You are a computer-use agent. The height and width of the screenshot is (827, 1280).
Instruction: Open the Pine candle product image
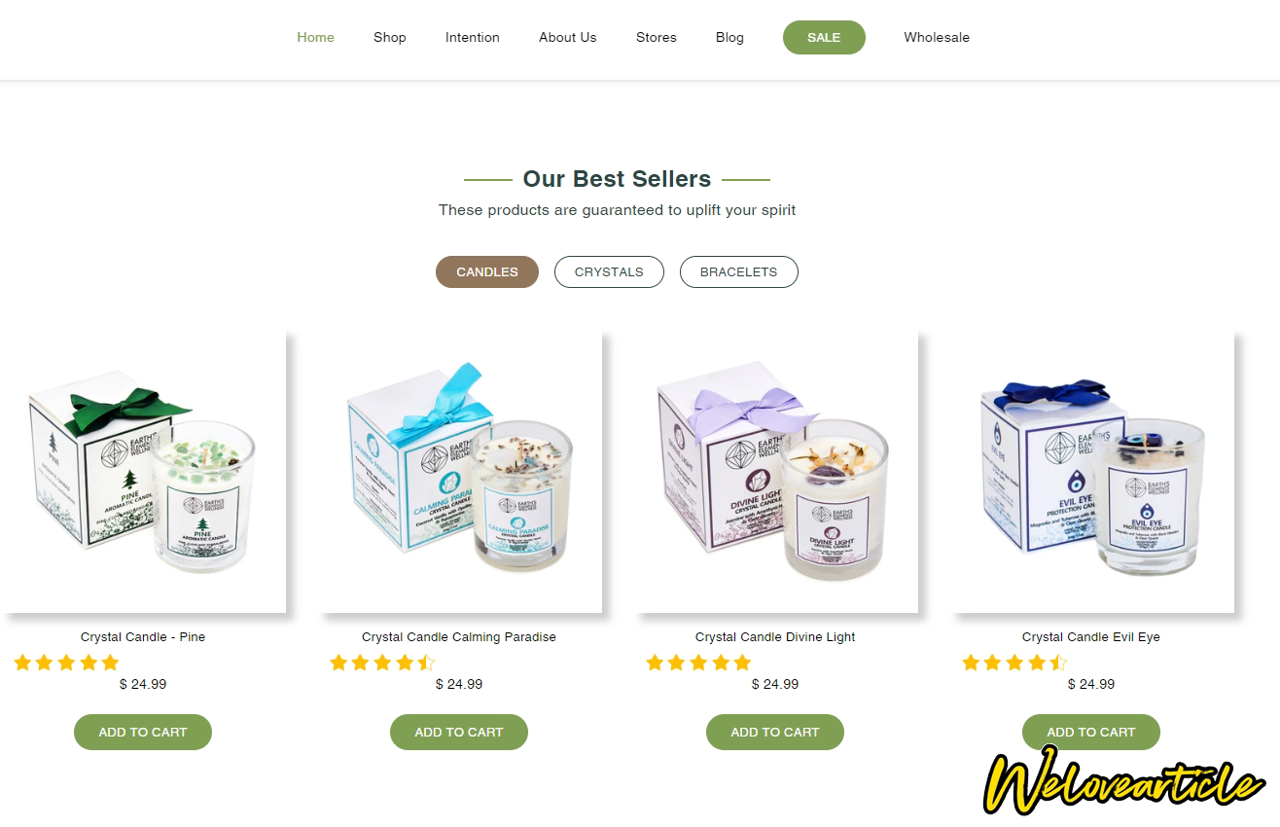click(143, 472)
